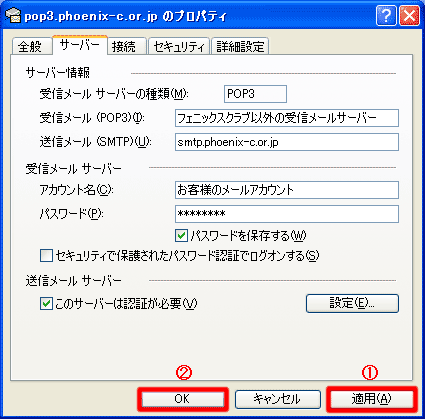Click the mail account icon in the title bar
This screenshot has width=425, height=419.
tap(13, 15)
